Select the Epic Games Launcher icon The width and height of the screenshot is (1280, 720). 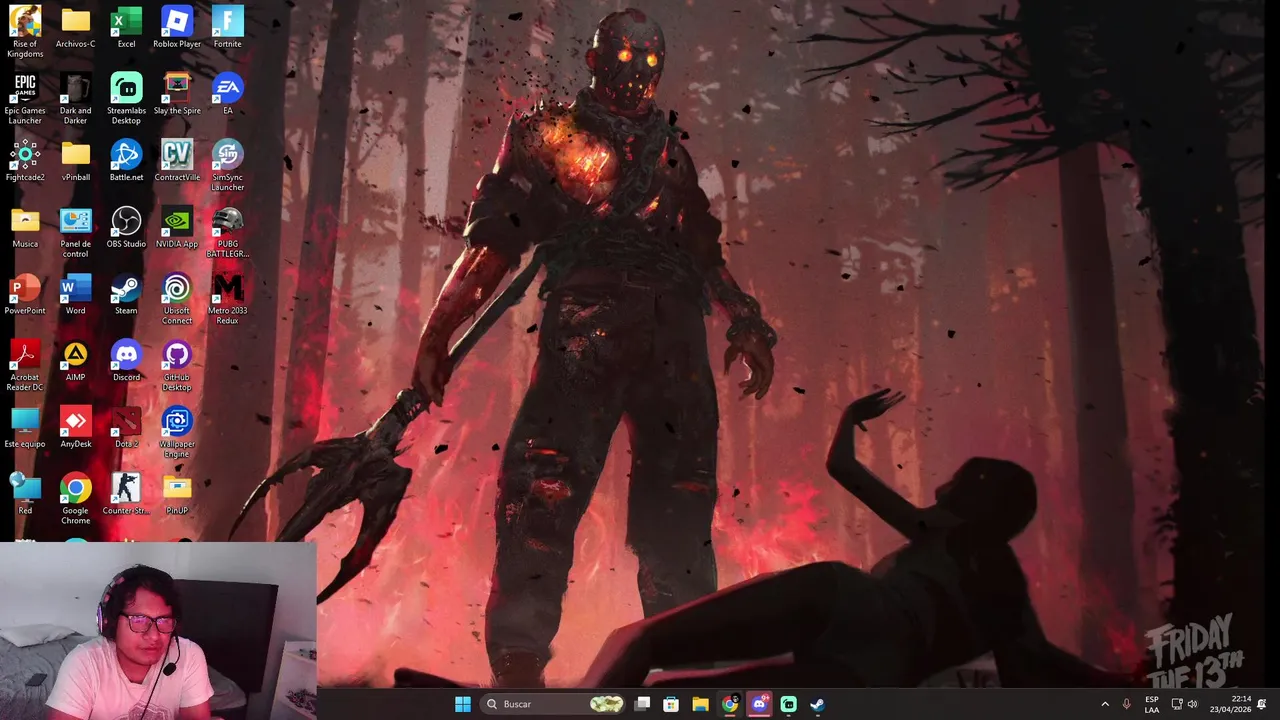(25, 98)
